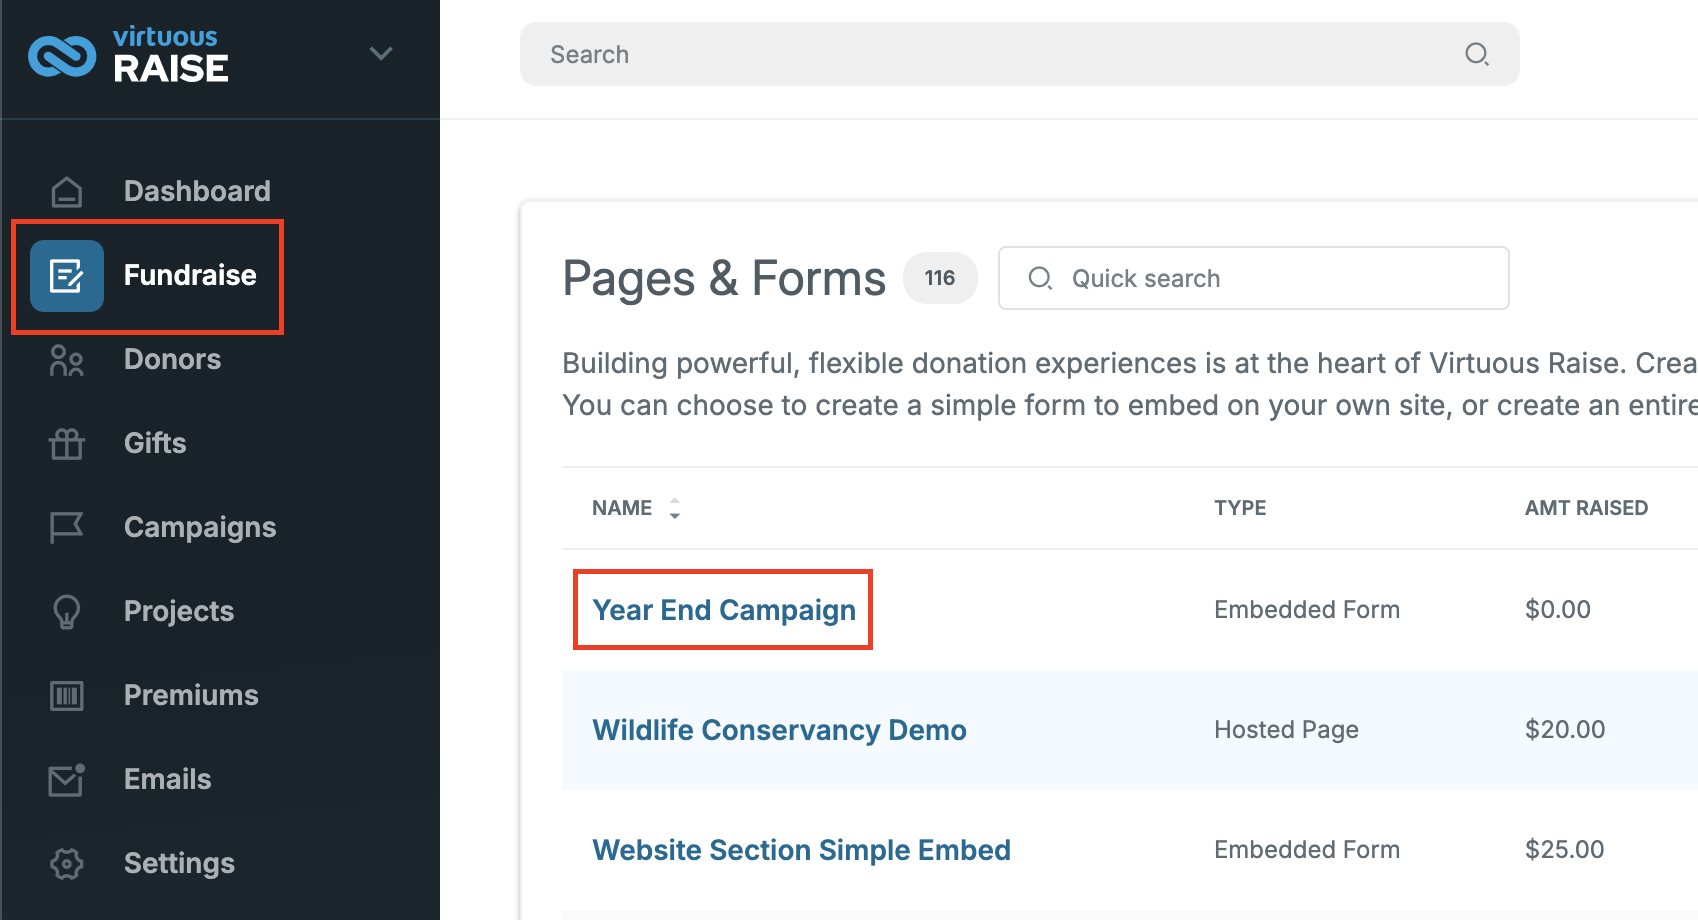
Task: Click the Gifts present box icon
Action: pos(67,443)
